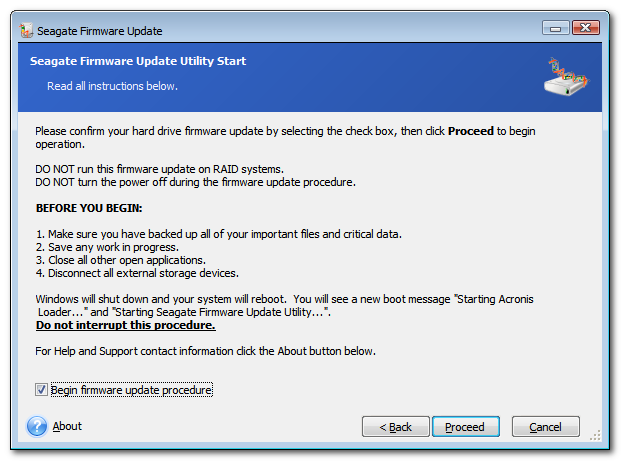Click the bold word Proceed in instructions
Image resolution: width=621 pixels, height=461 pixels.
471,131
